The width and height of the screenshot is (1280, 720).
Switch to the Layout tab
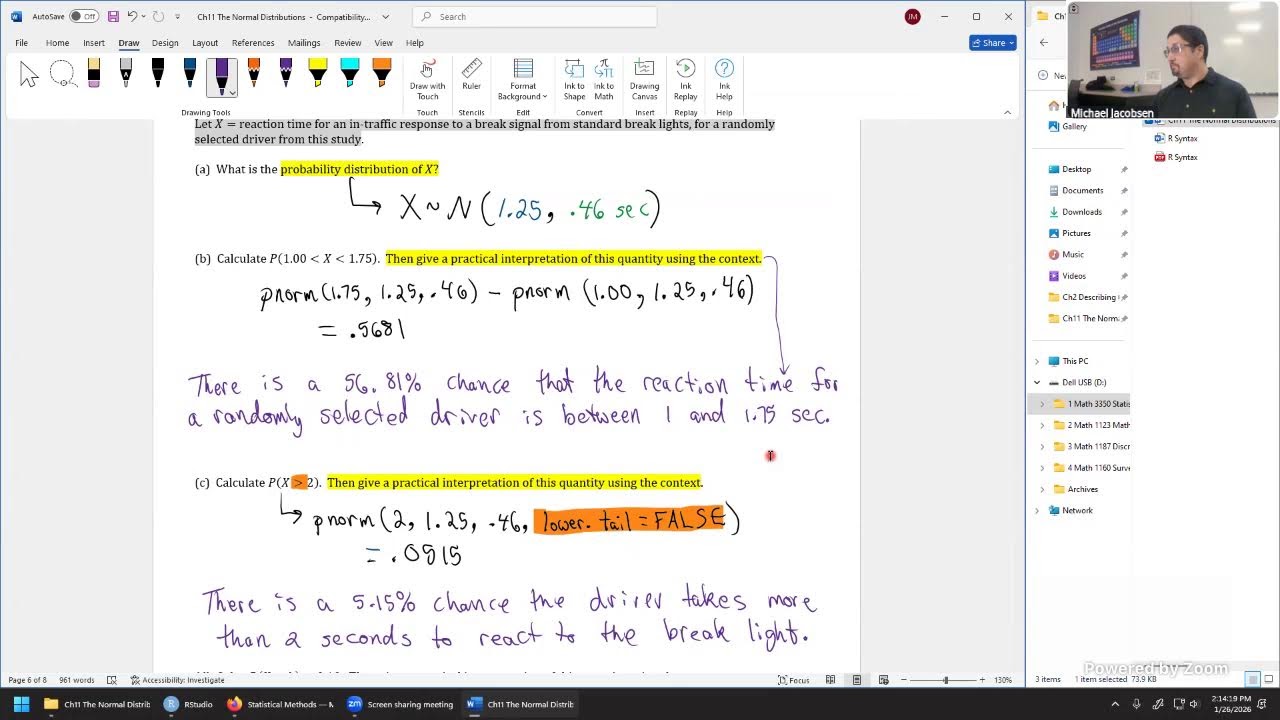(x=205, y=43)
